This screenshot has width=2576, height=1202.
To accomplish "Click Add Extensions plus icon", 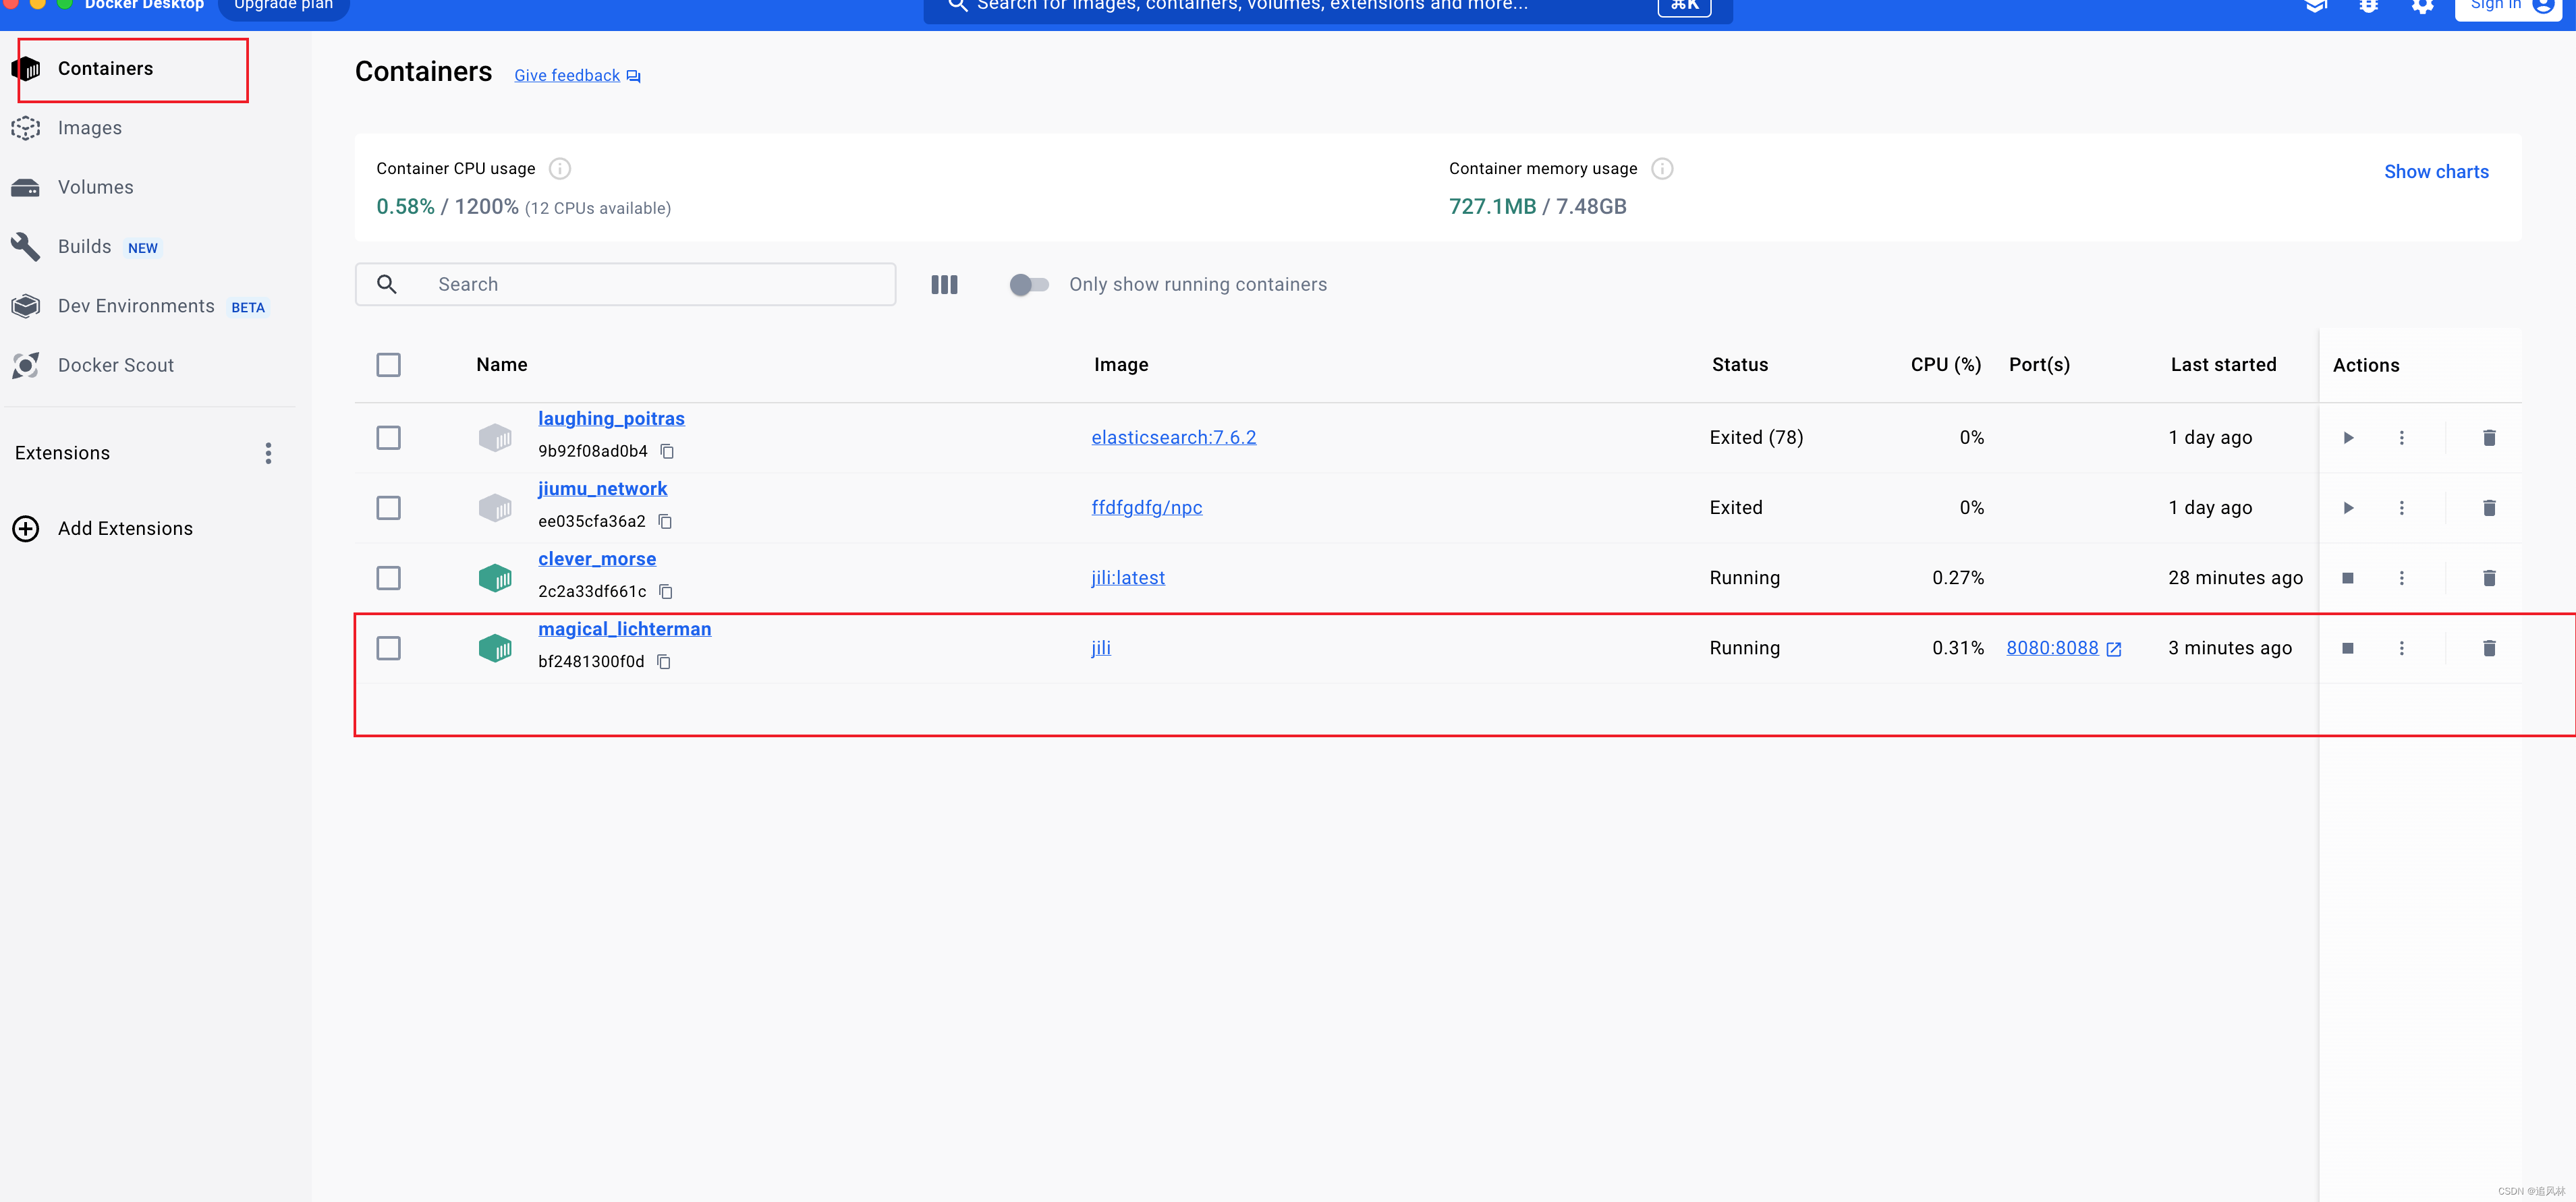I will click(x=26, y=528).
